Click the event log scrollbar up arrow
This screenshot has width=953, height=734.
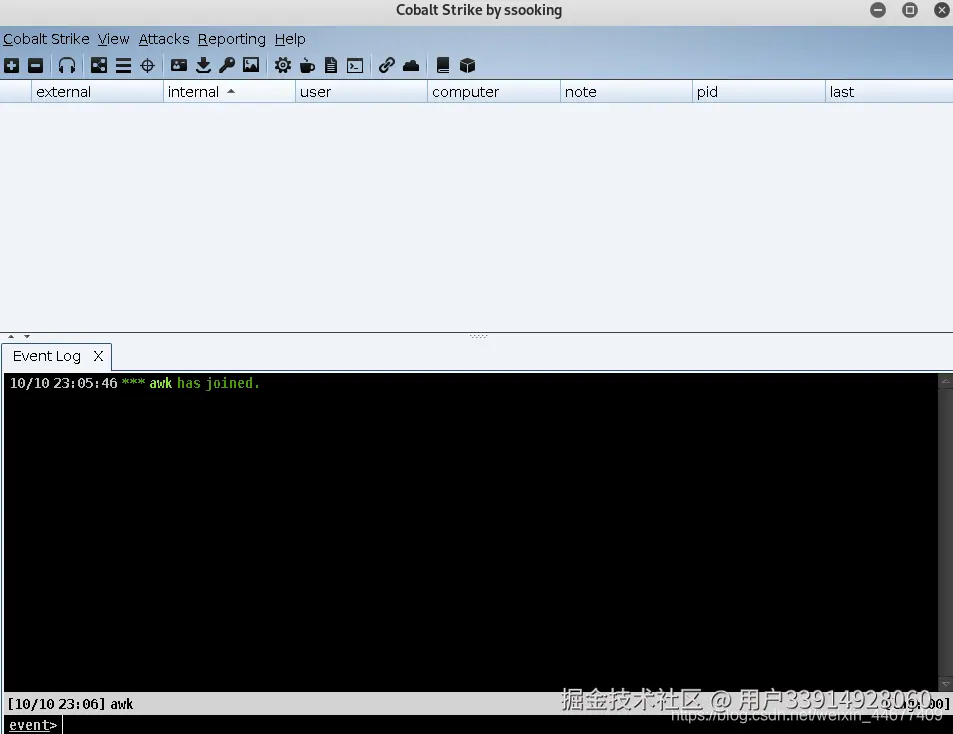(x=945, y=381)
